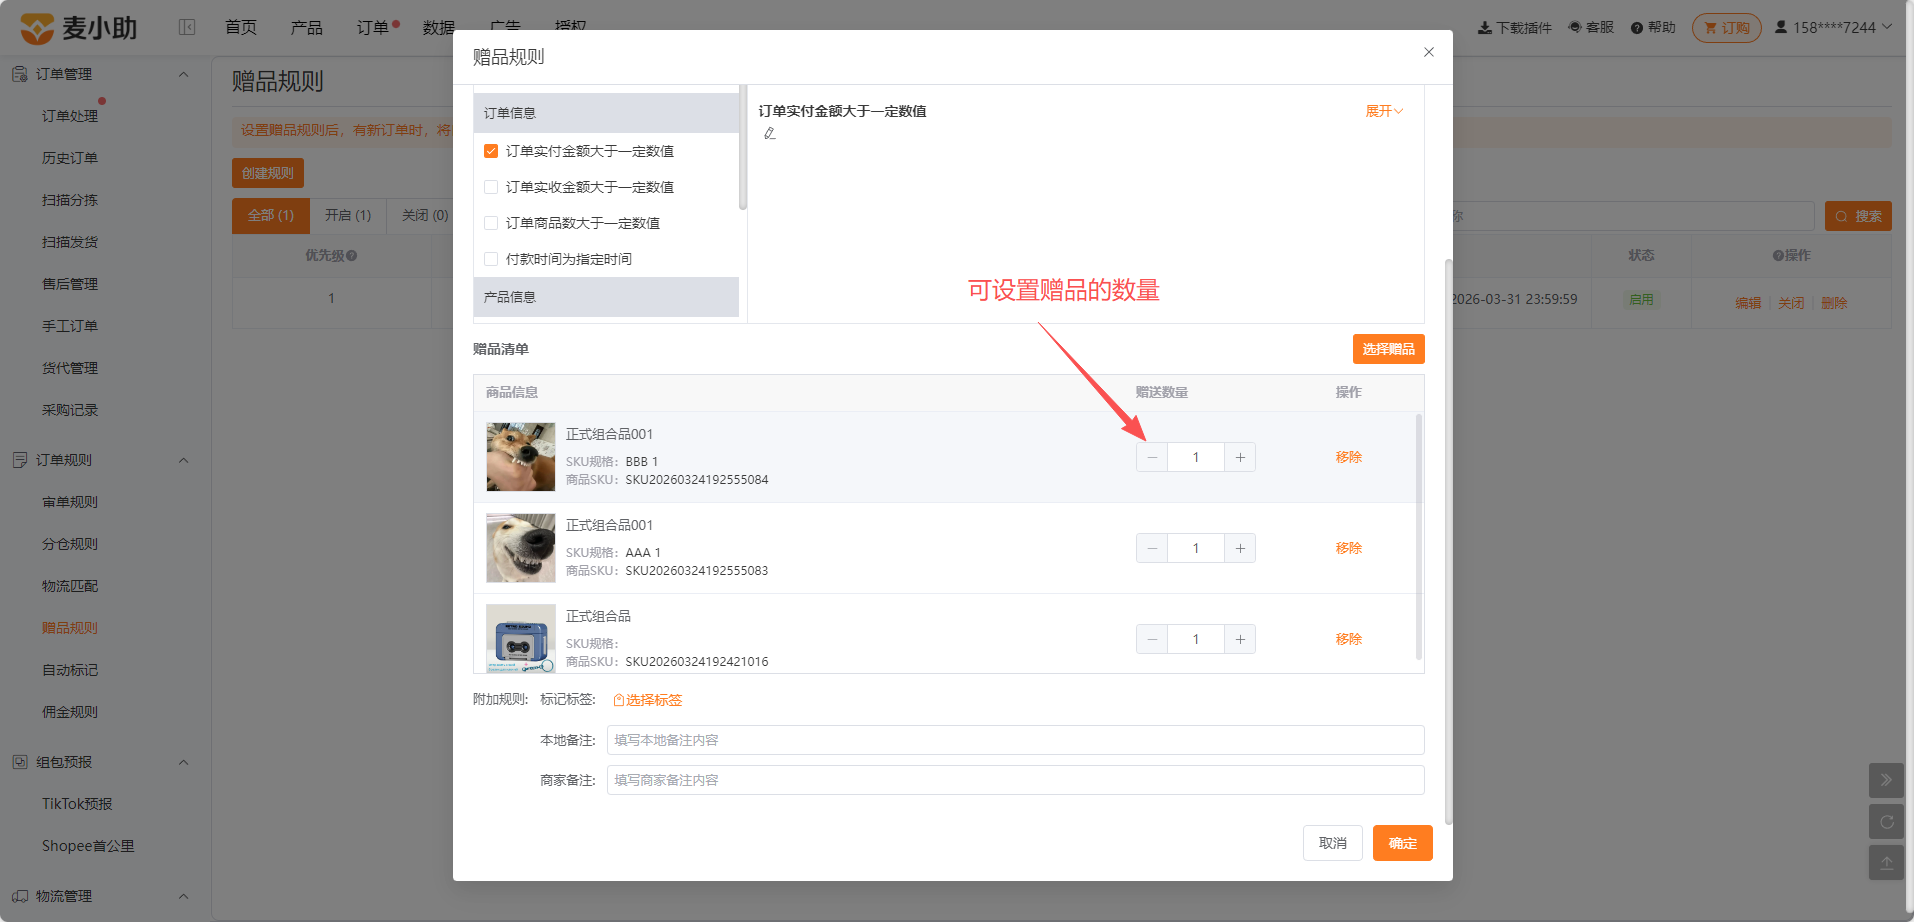The image size is (1914, 922).
Task: Open 审单规则 in the sidebar
Action: [70, 502]
